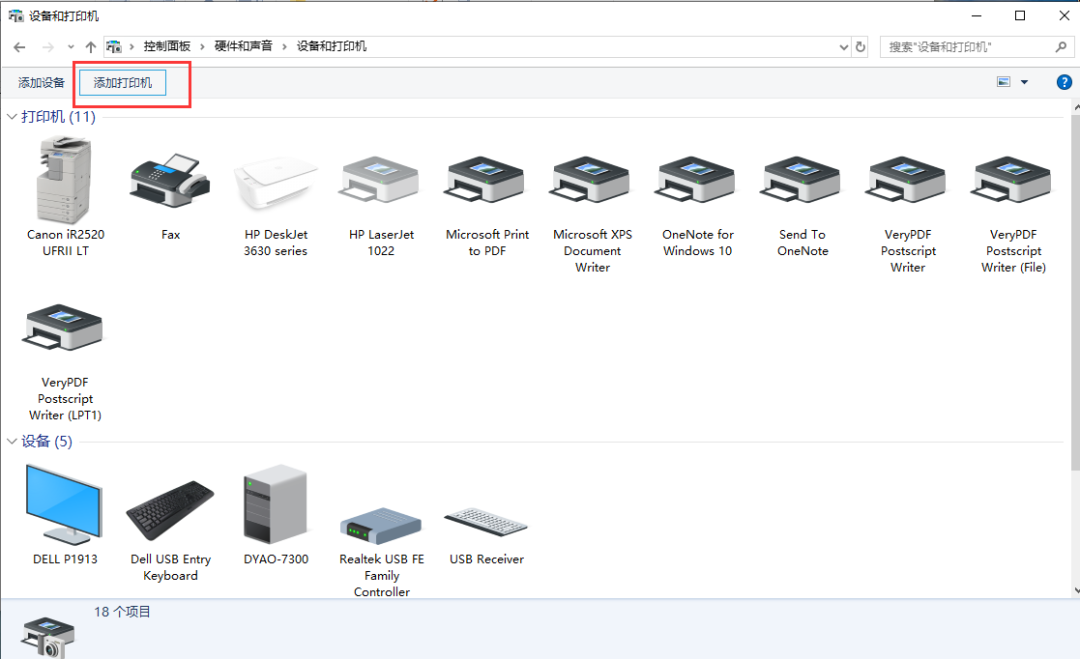Select the Microsoft Print to PDF printer
Viewport: 1080px width, 659px height.
click(x=486, y=180)
